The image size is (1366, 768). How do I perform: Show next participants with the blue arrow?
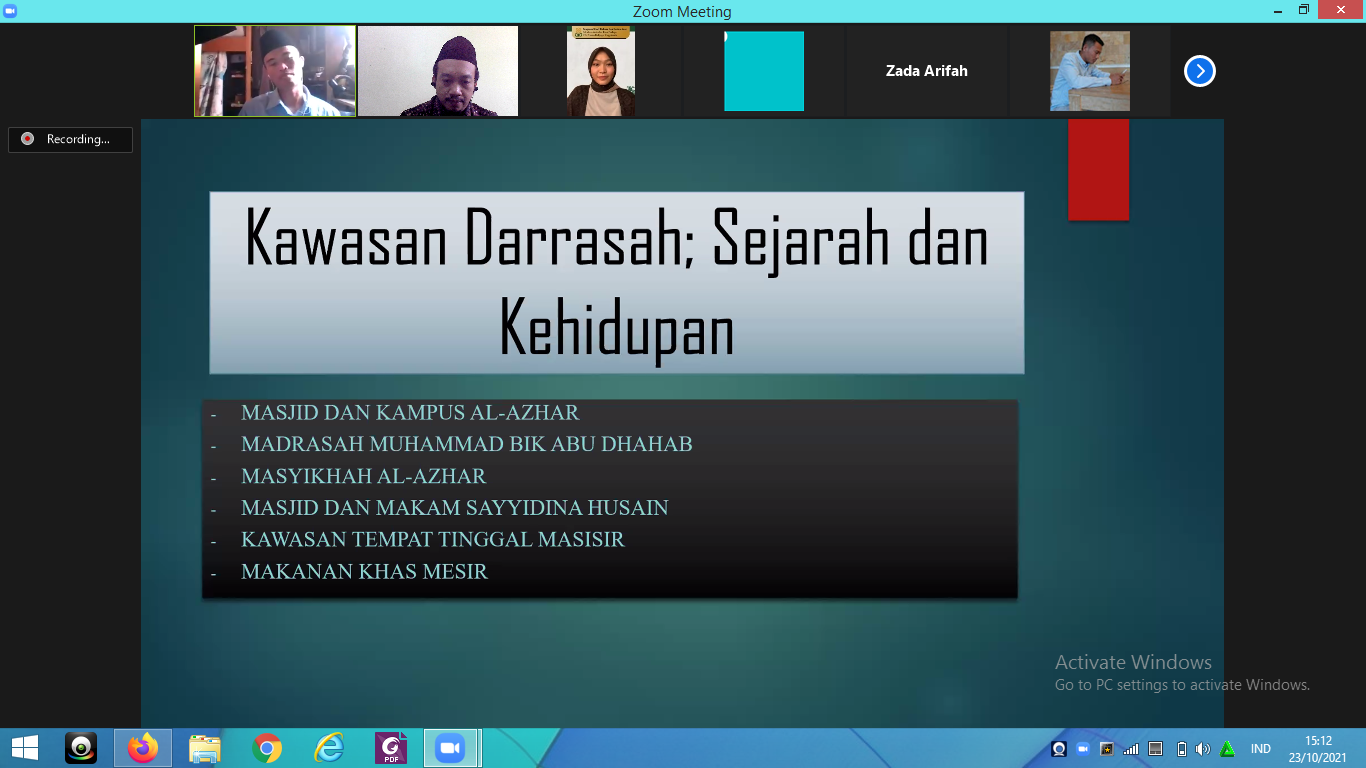pos(1199,71)
